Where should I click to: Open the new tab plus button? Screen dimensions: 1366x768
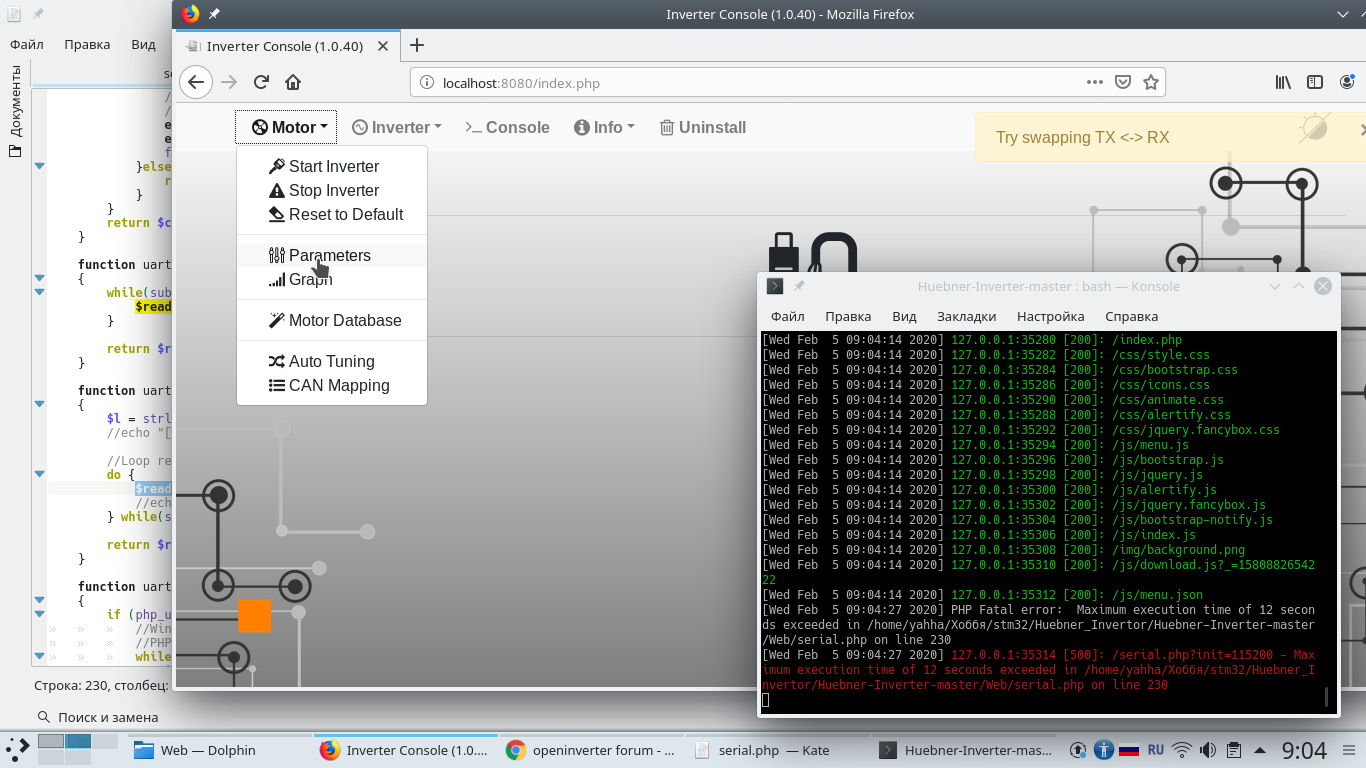coord(417,45)
